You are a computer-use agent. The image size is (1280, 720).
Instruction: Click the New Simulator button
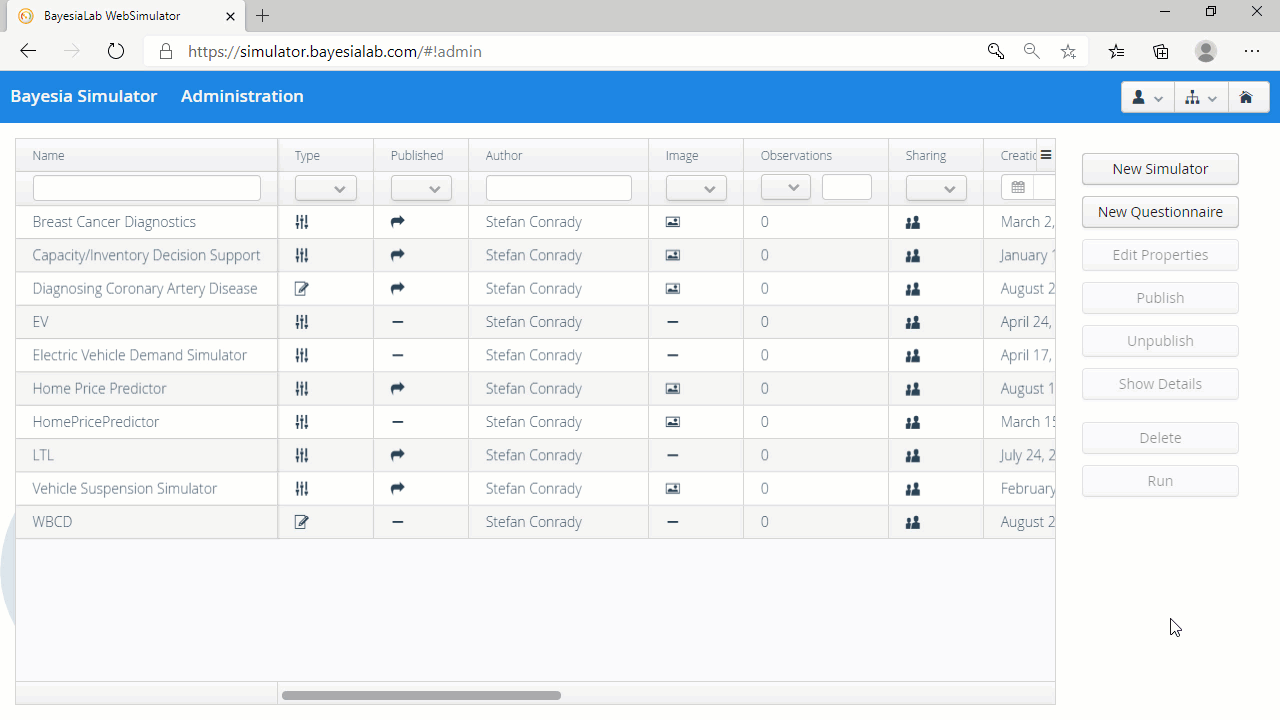tap(1160, 169)
